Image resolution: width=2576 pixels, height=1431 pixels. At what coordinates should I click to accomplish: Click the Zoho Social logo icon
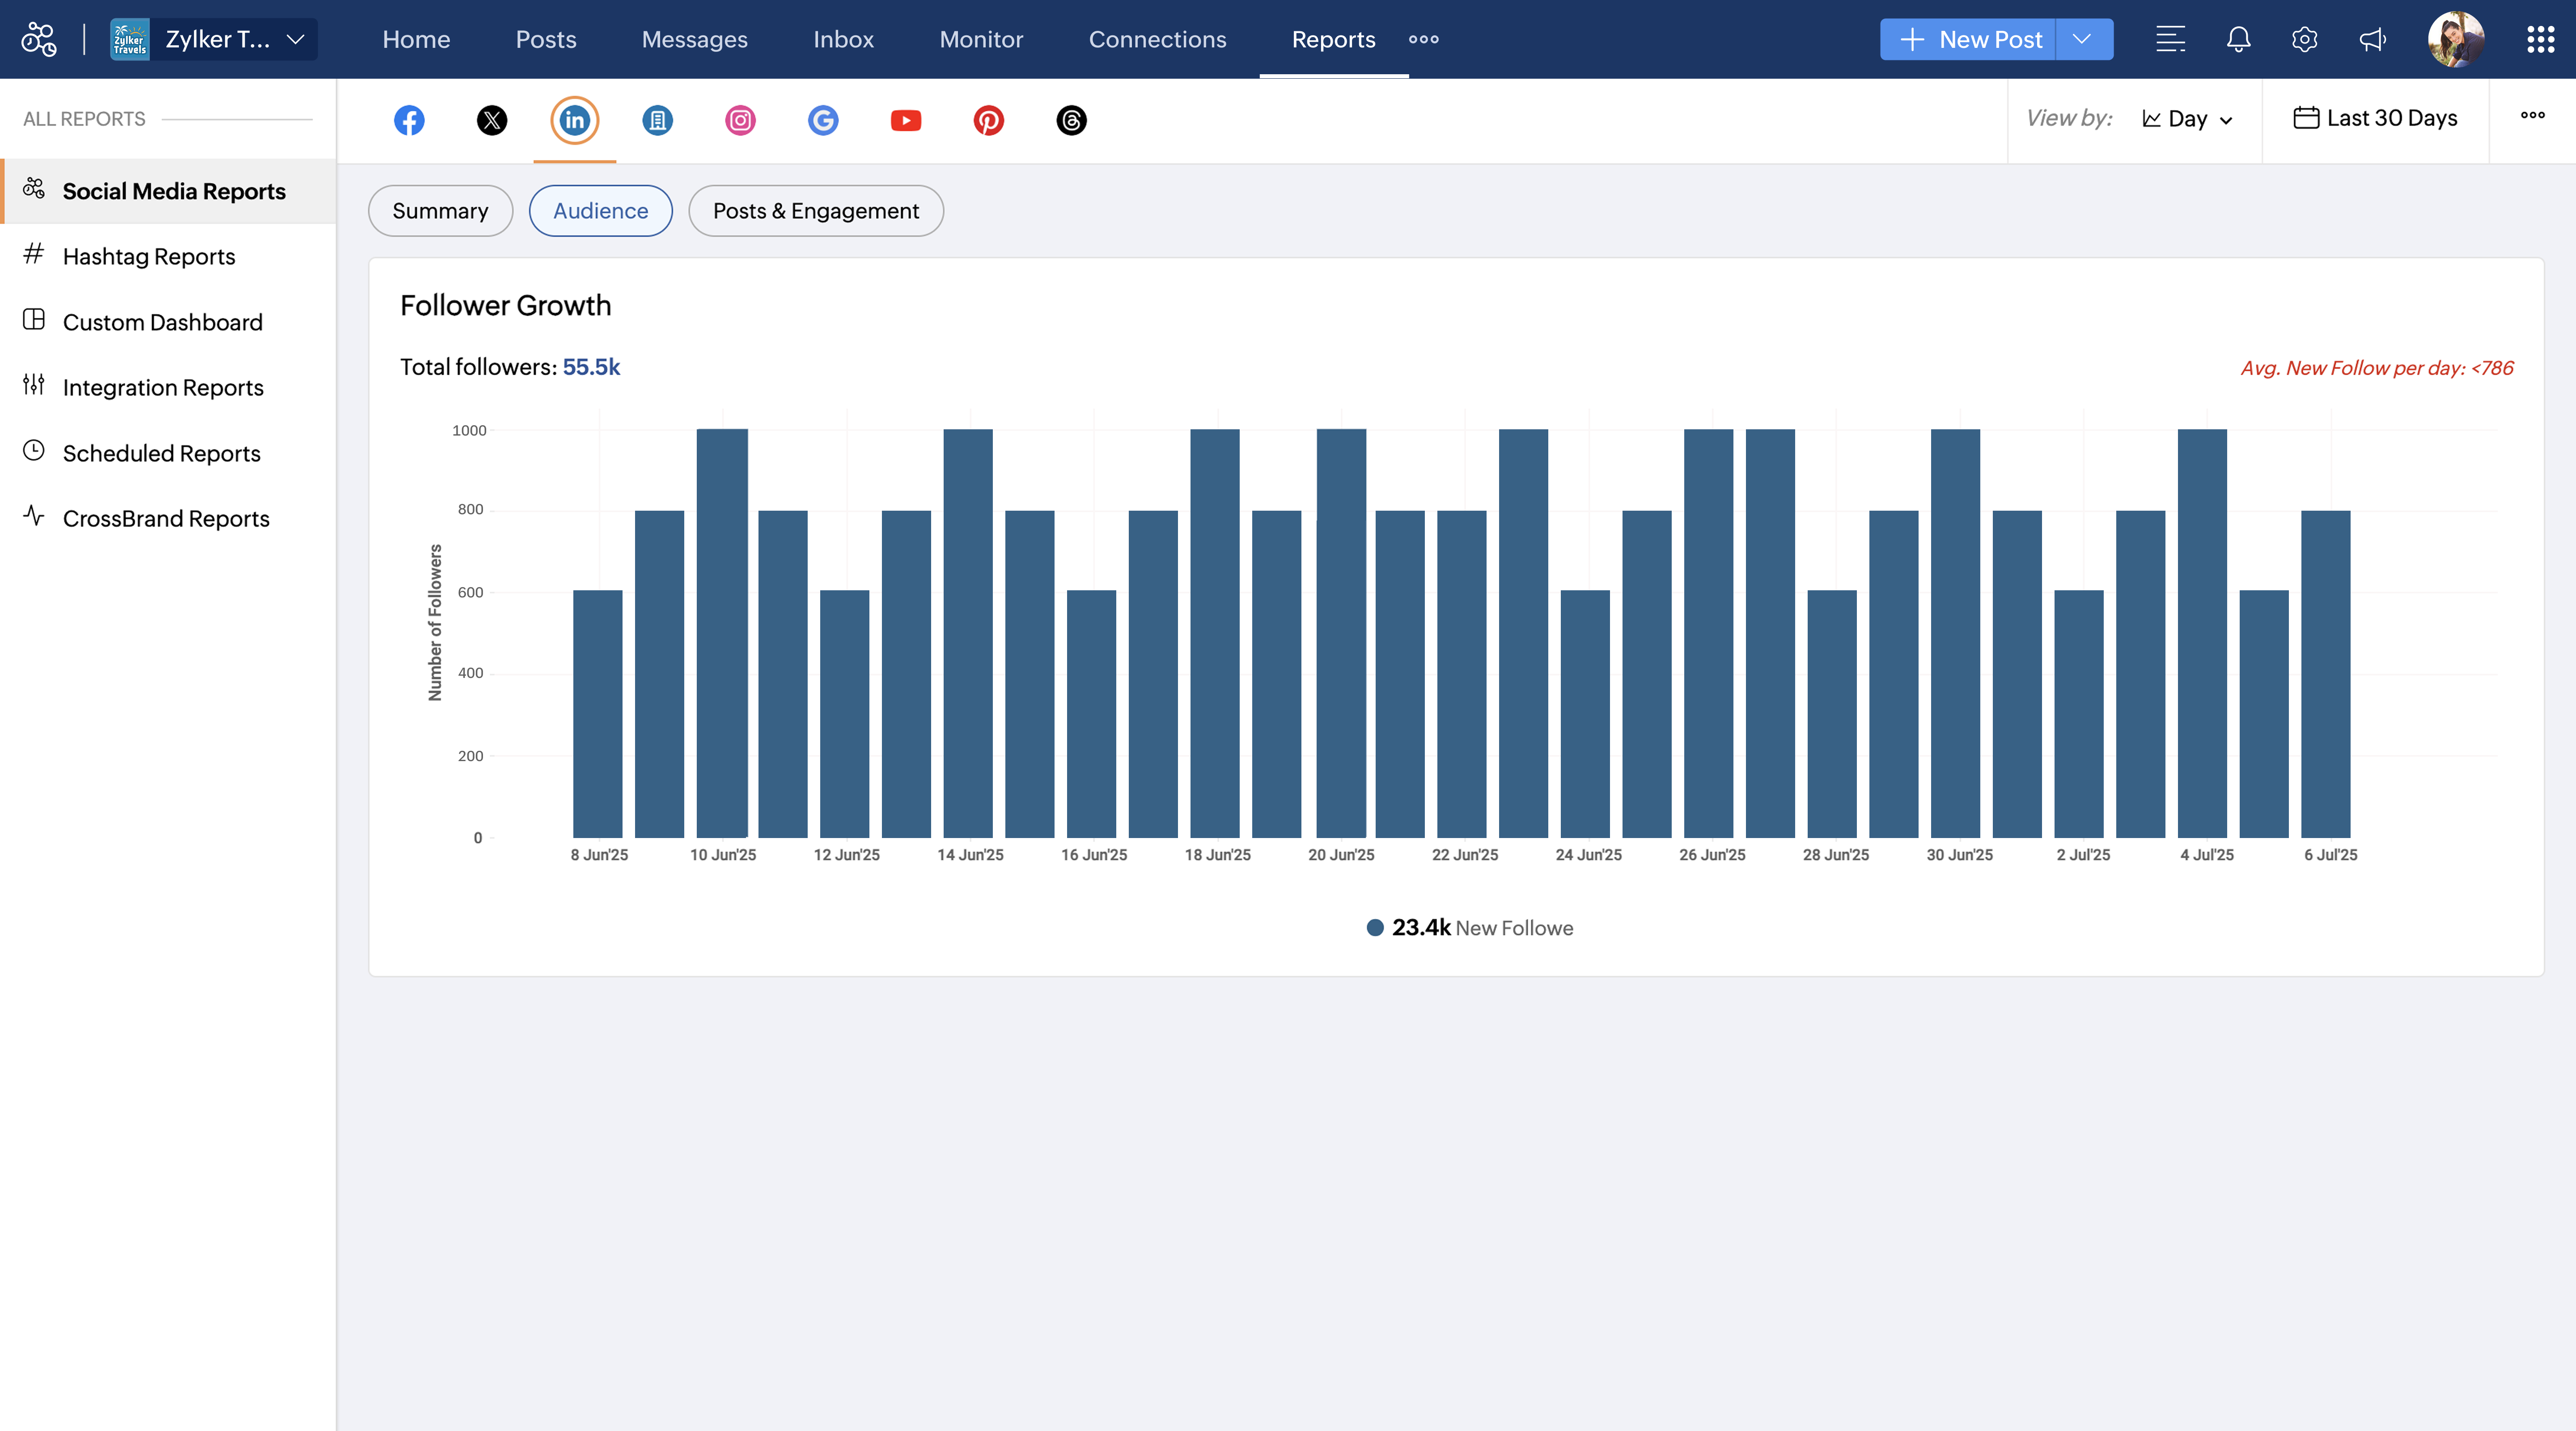click(x=39, y=39)
